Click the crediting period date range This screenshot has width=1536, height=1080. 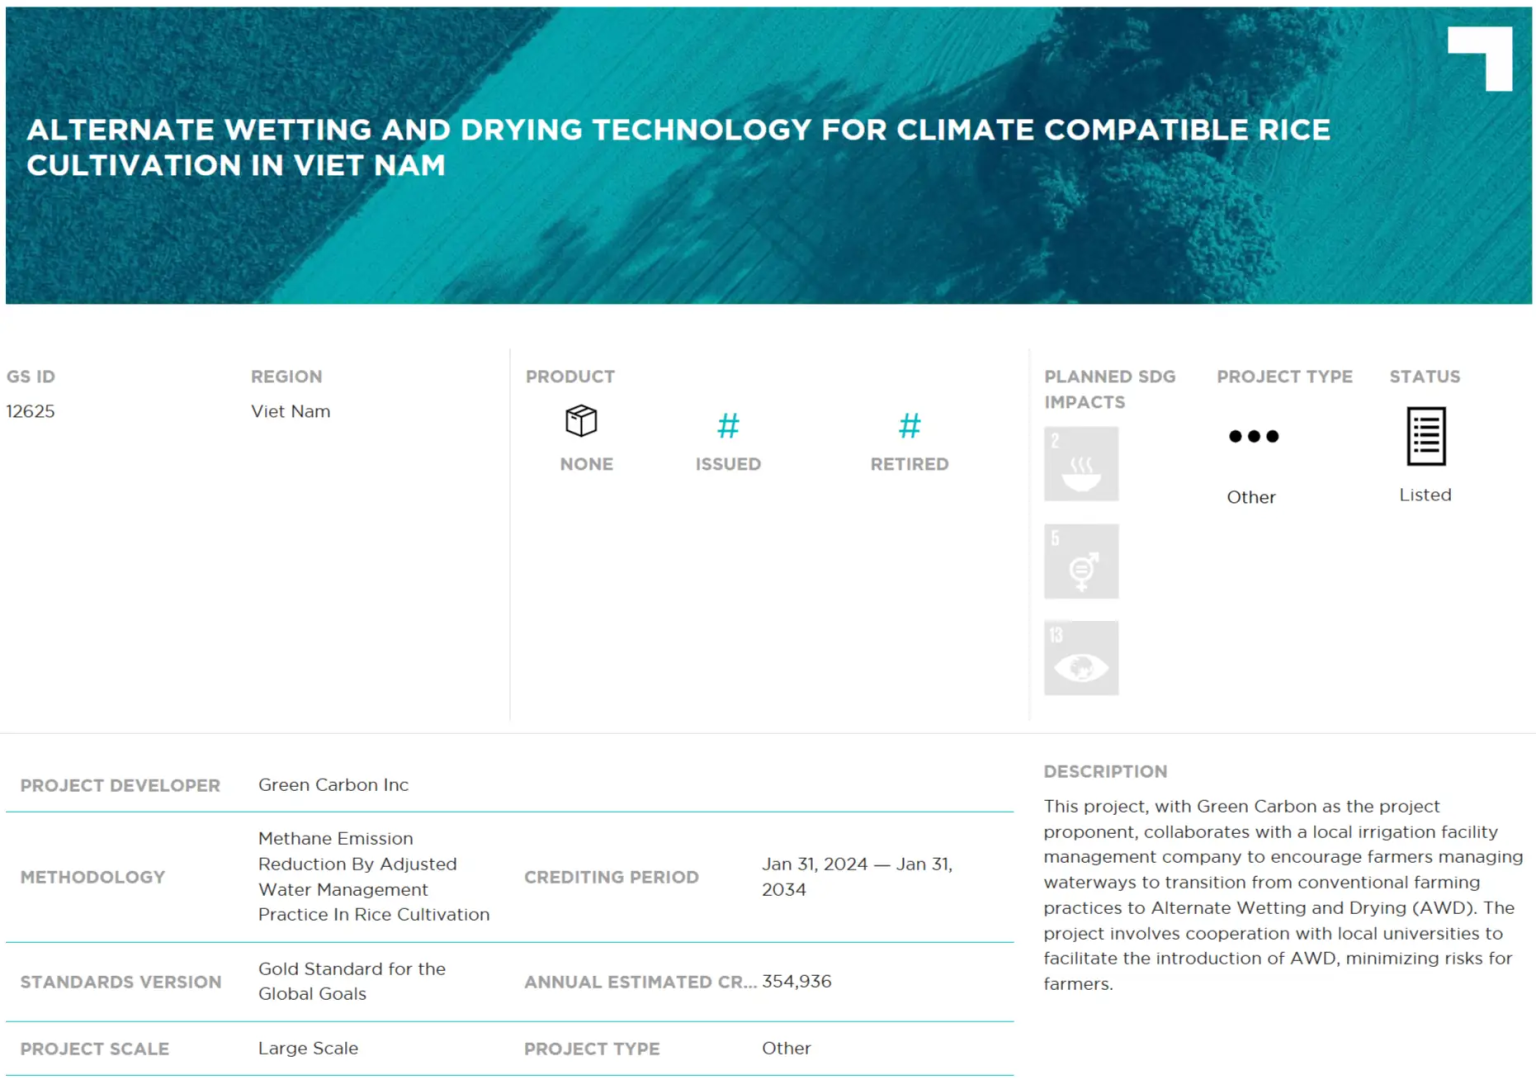(x=856, y=876)
